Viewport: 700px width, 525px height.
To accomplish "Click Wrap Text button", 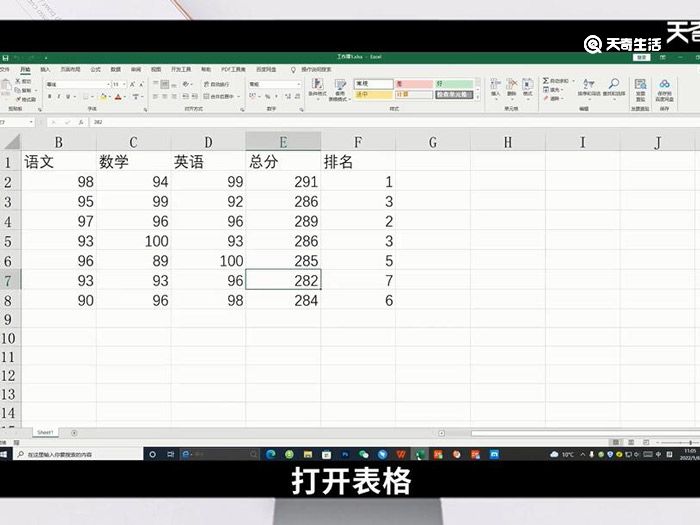I will (217, 84).
